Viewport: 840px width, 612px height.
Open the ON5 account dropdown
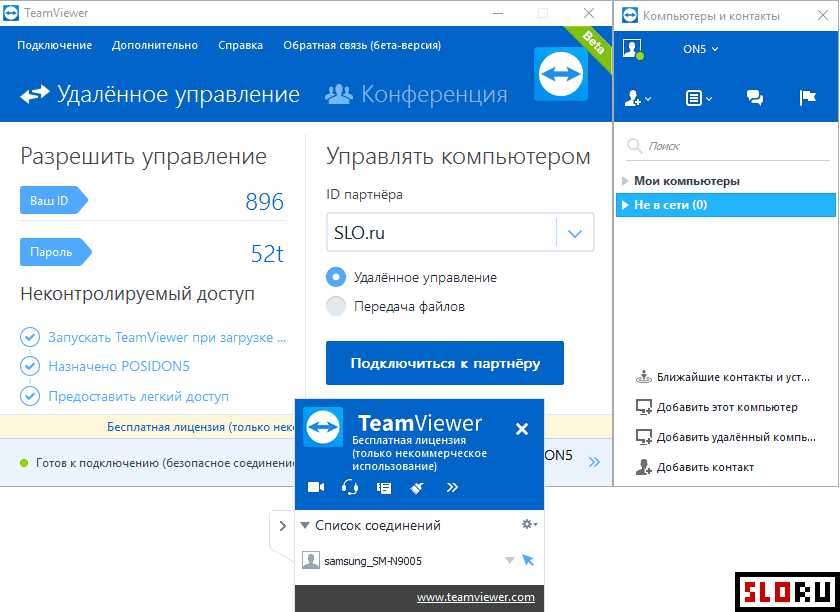701,49
